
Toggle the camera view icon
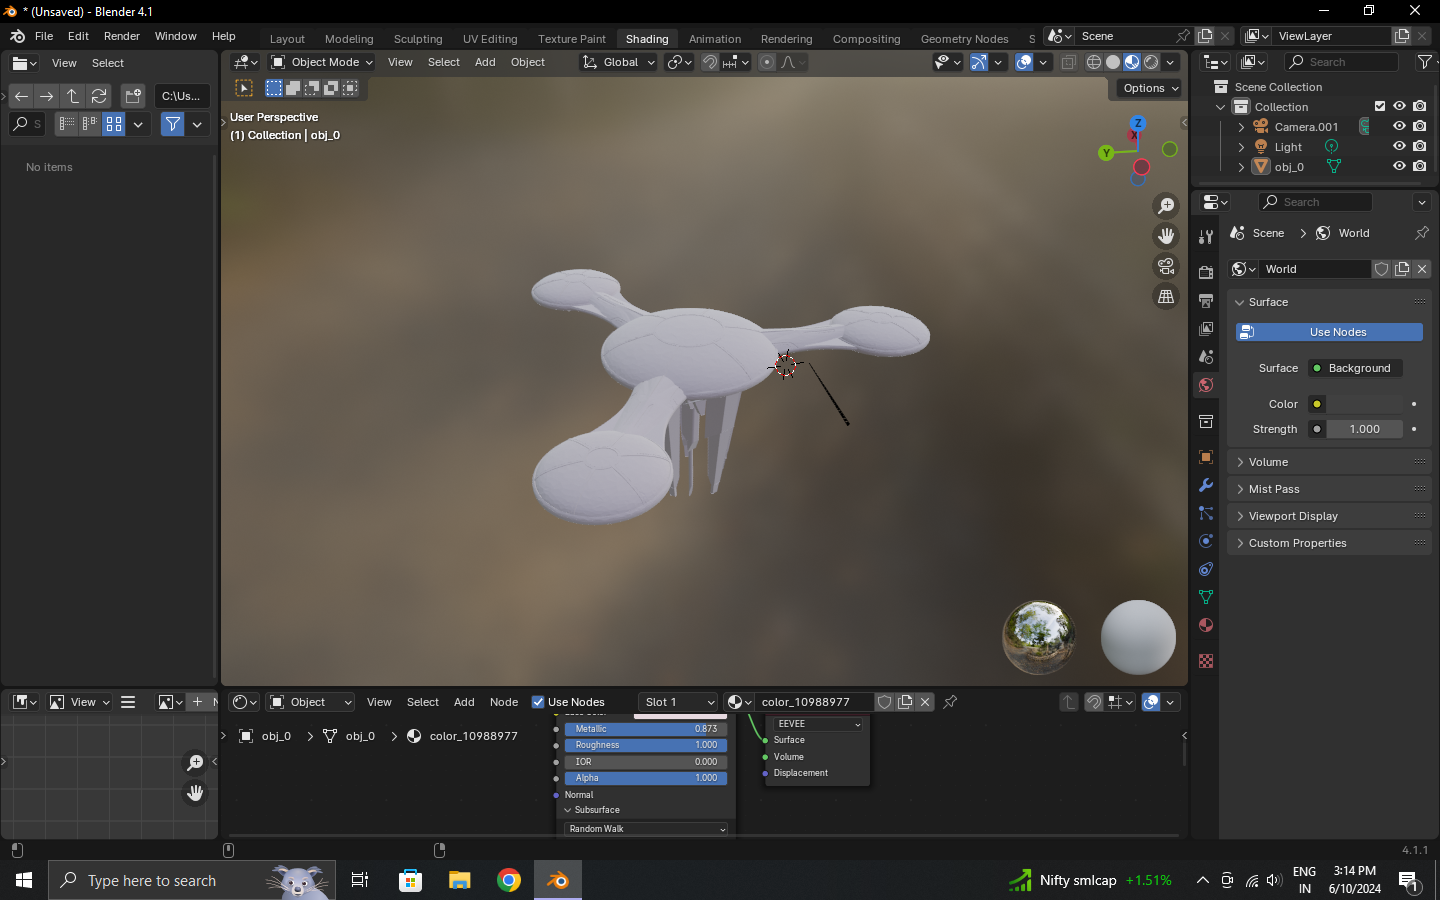(1166, 266)
